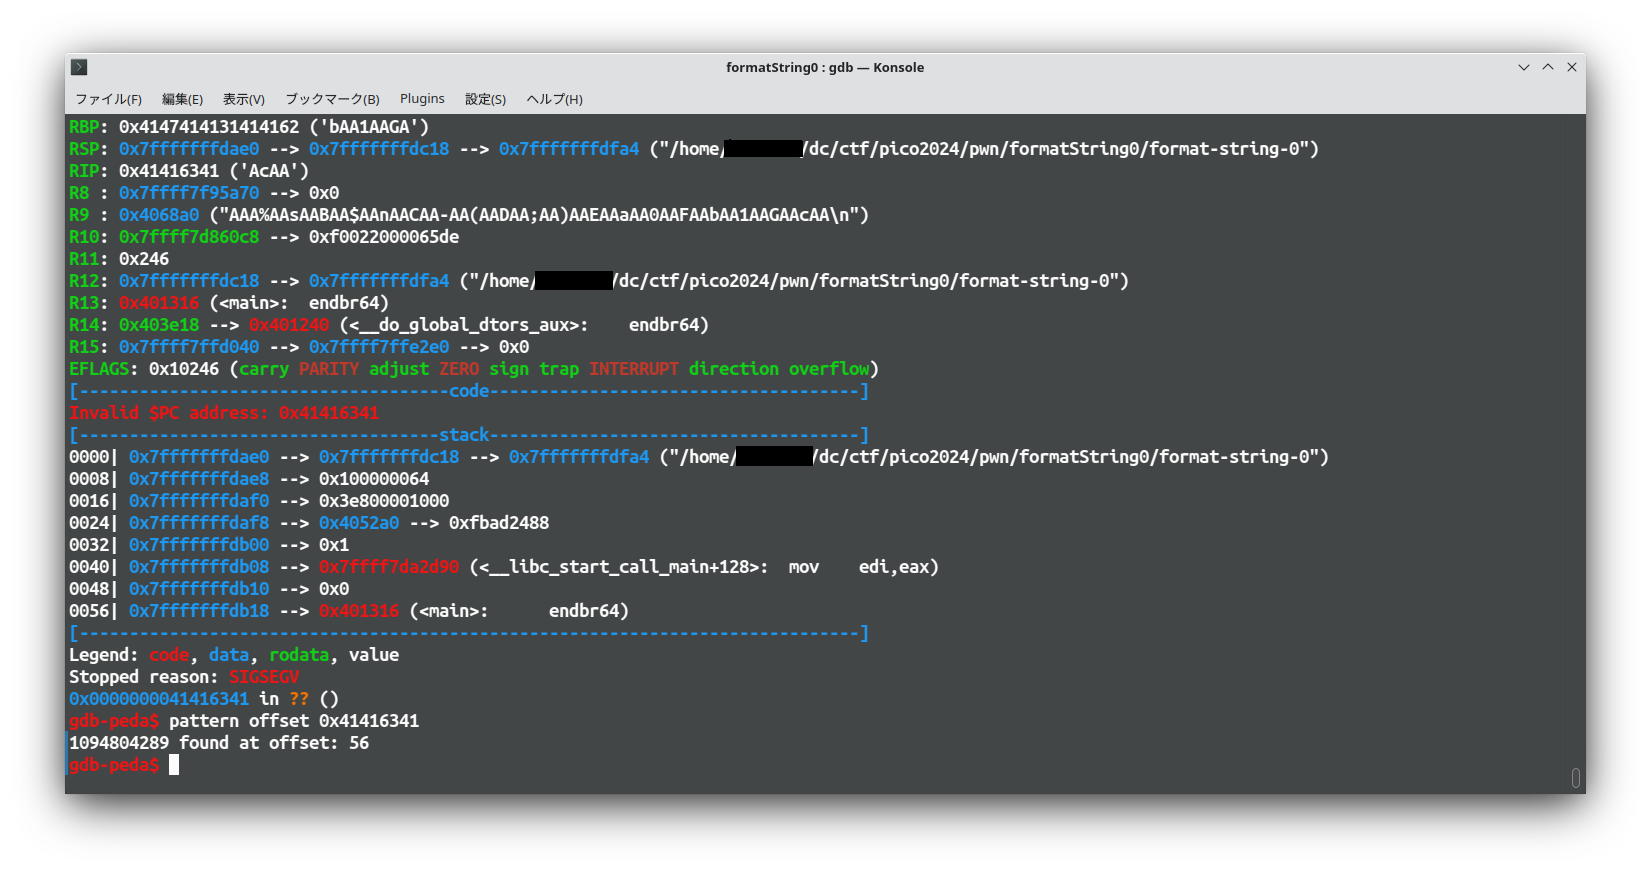Click the 'pattern offset 0x41416341' command text
This screenshot has height=871, width=1651.
tap(294, 721)
